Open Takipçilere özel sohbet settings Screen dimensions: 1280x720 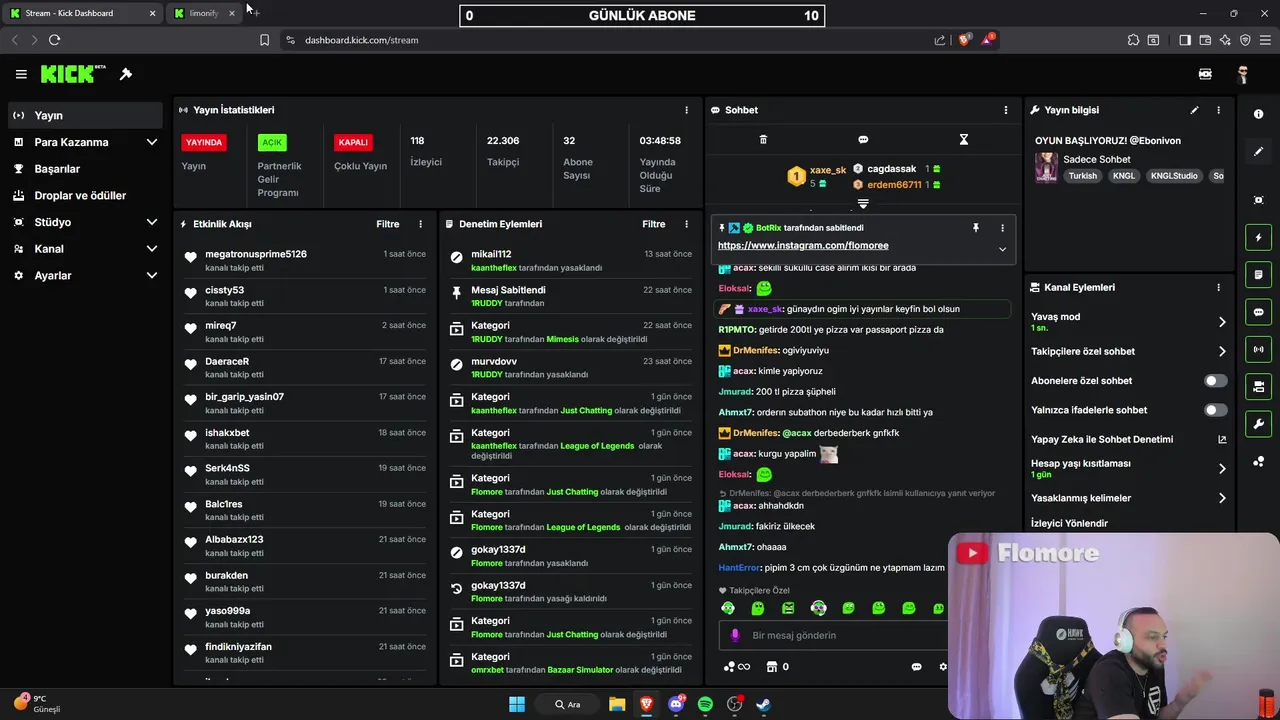pos(1129,351)
